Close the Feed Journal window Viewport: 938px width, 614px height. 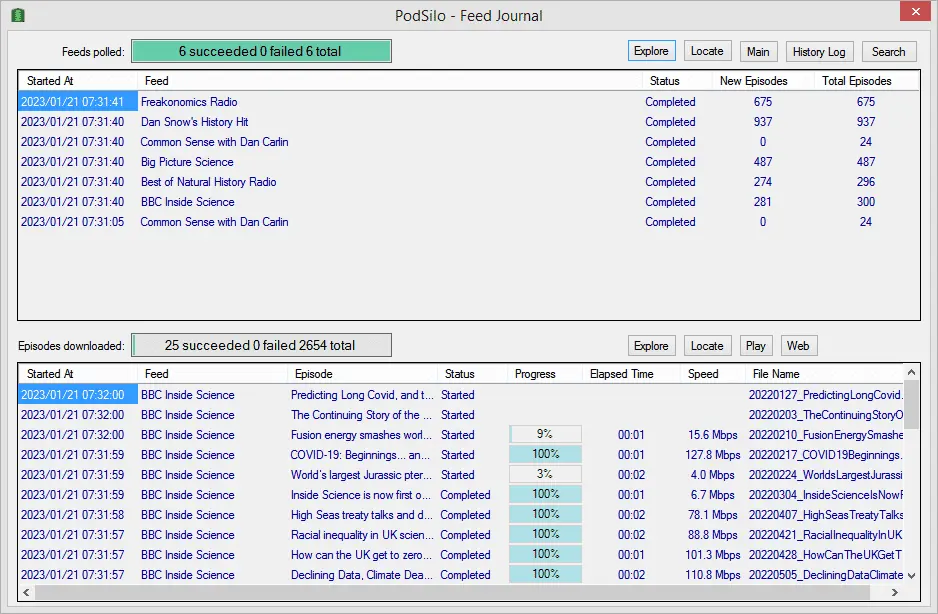(916, 11)
